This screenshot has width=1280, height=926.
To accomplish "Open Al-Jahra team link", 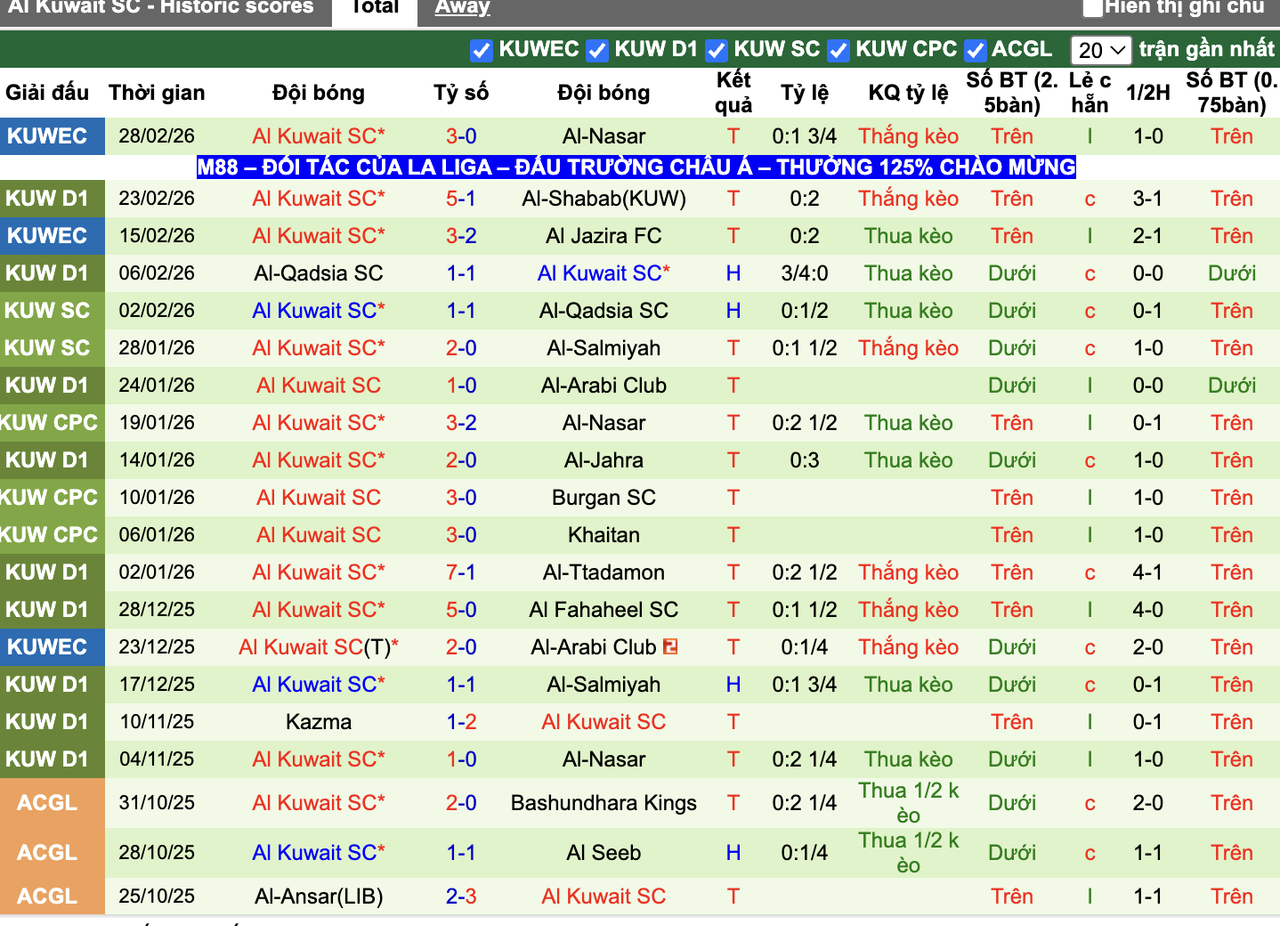I will 604,460.
